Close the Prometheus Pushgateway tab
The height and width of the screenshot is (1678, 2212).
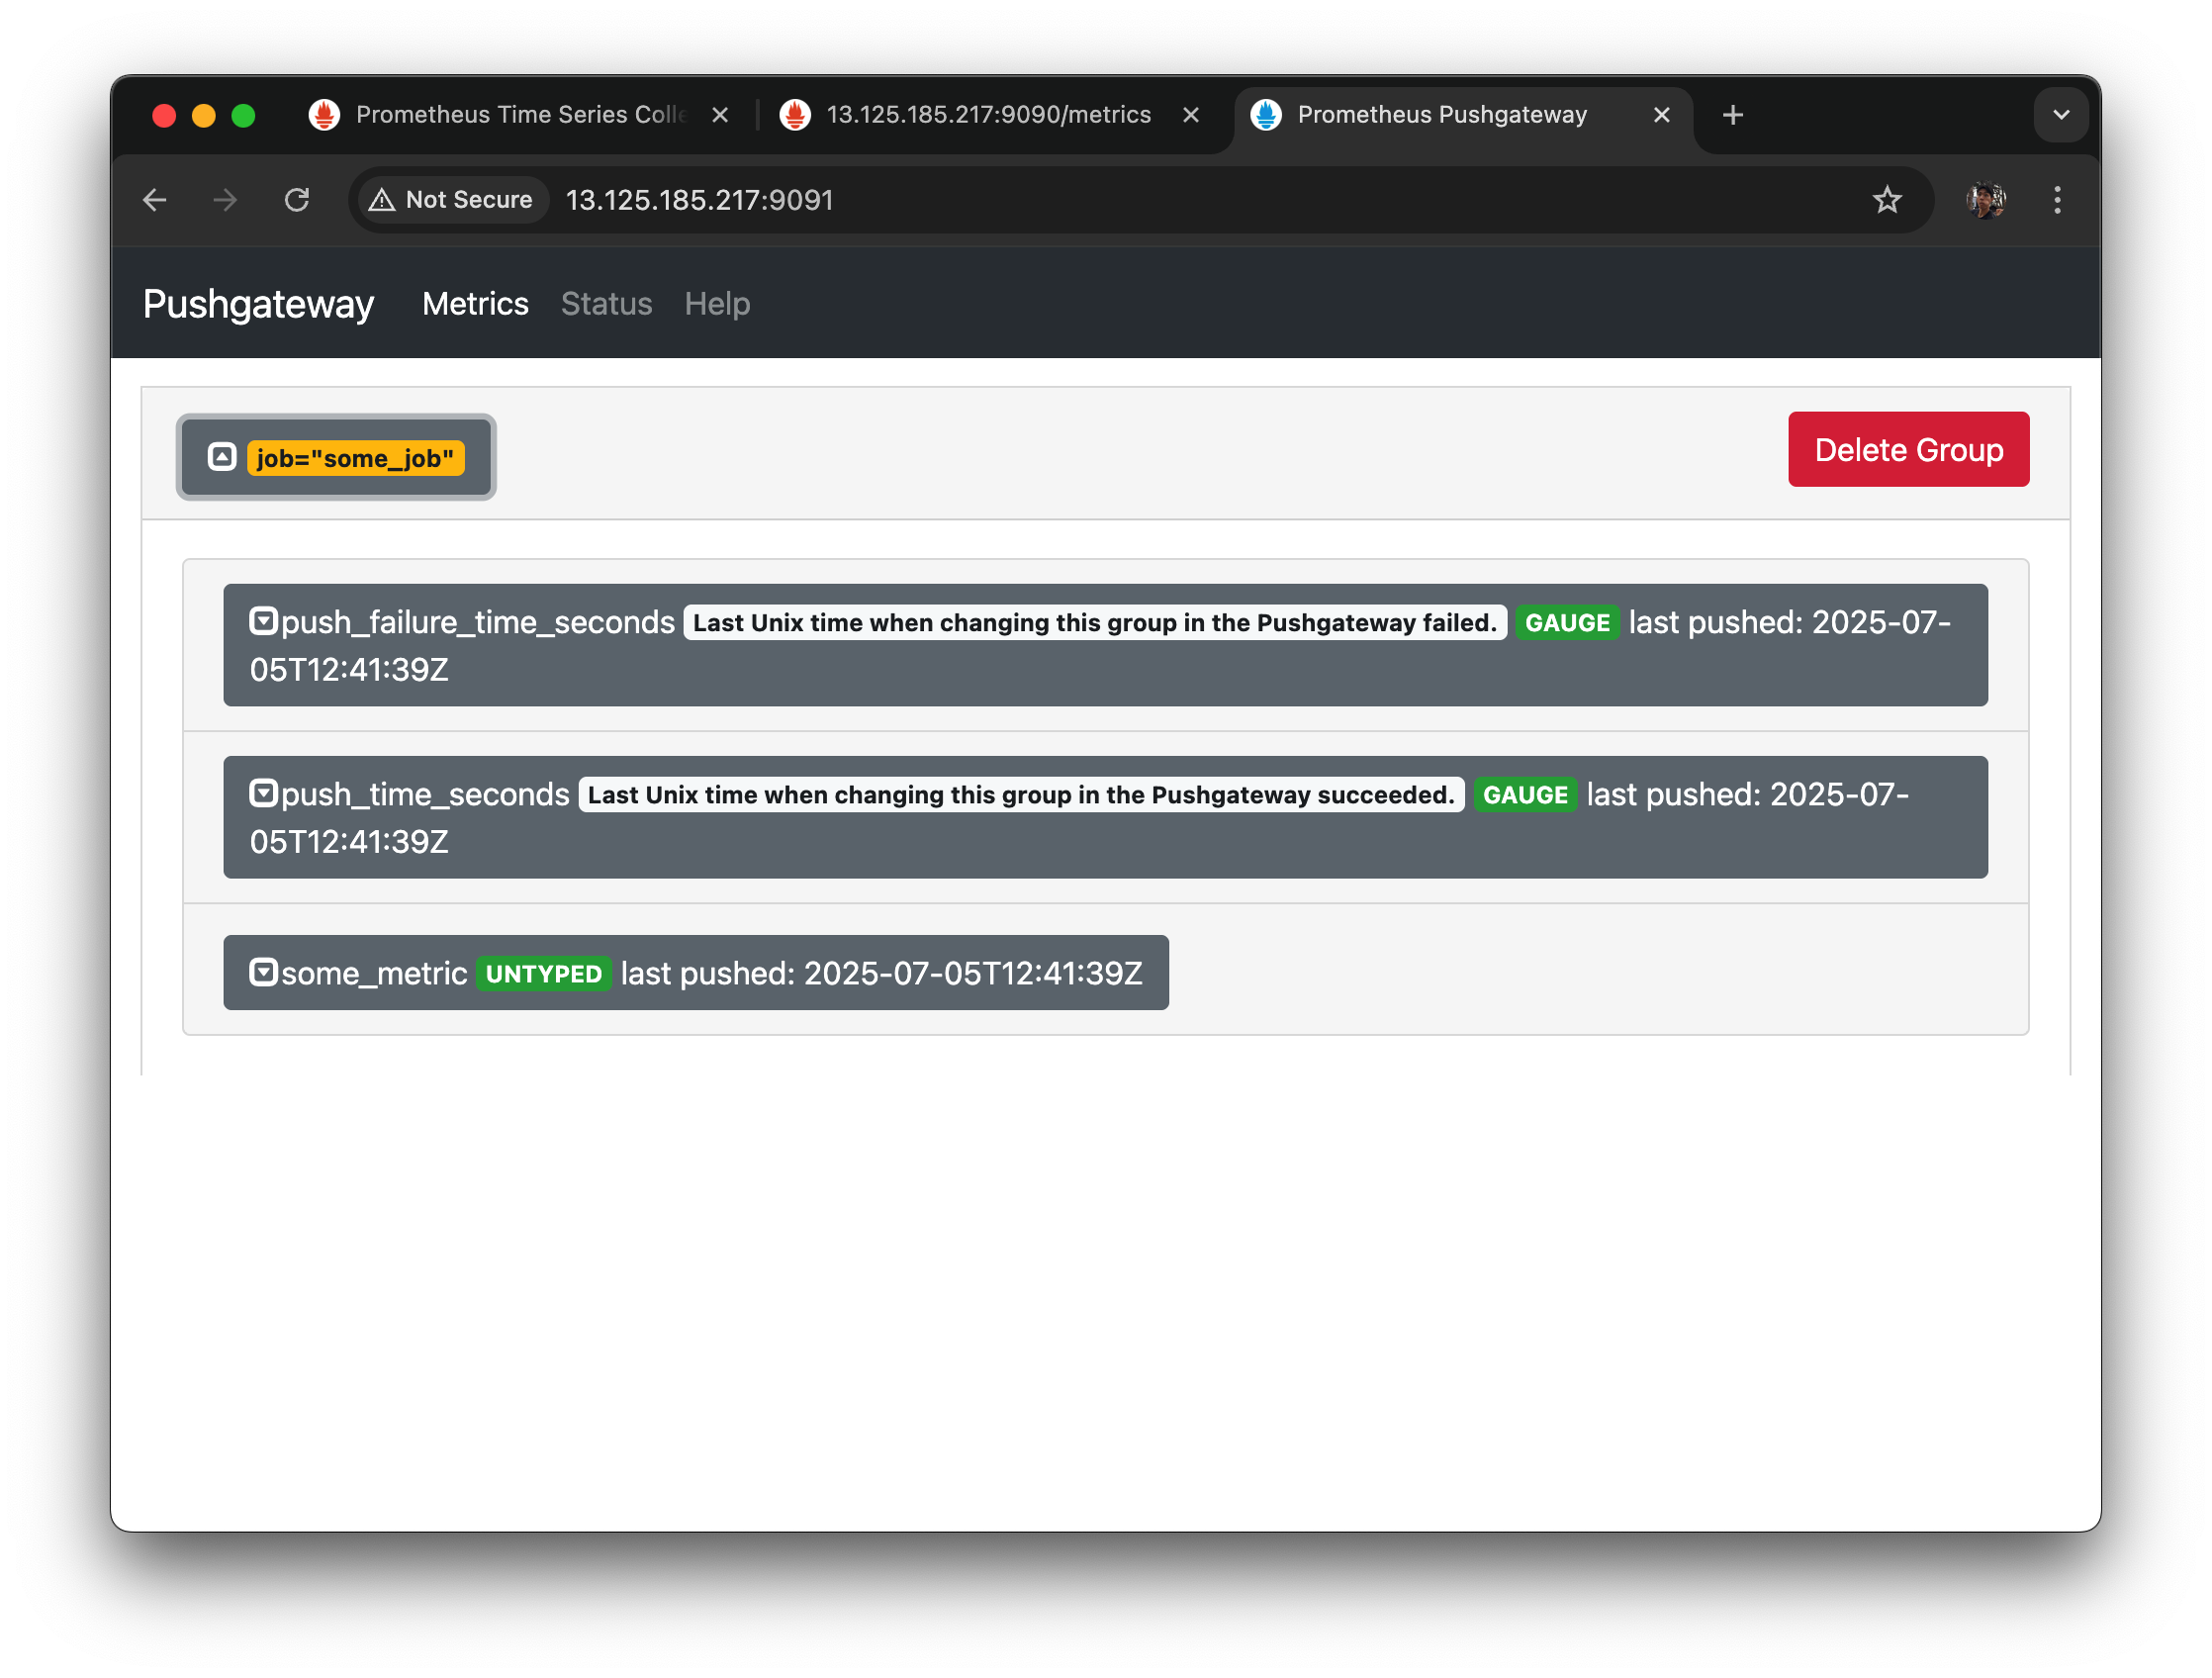1661,115
